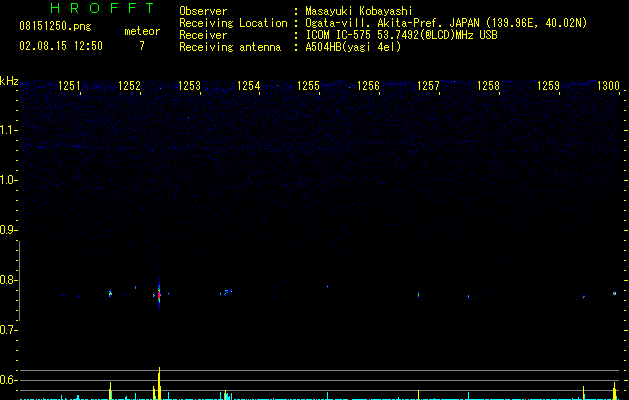This screenshot has width=629, height=400.
Task: Click the 1251 time marker
Action: (69, 86)
